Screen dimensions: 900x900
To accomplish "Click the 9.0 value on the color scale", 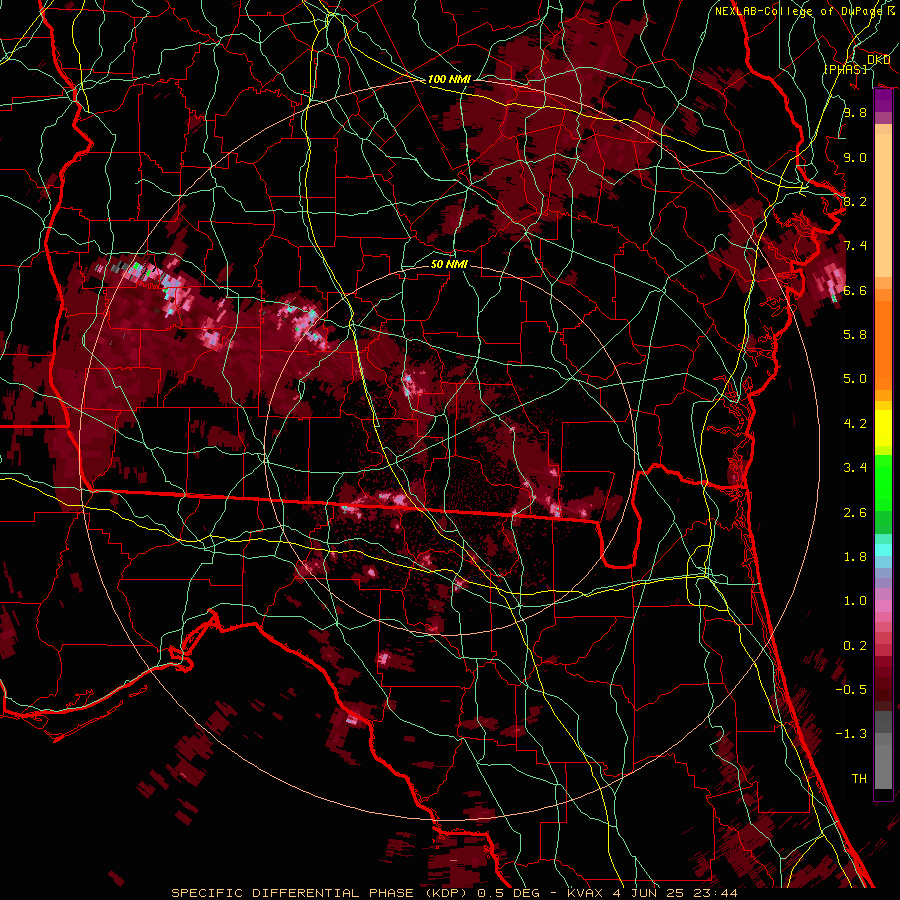I will [x=855, y=157].
